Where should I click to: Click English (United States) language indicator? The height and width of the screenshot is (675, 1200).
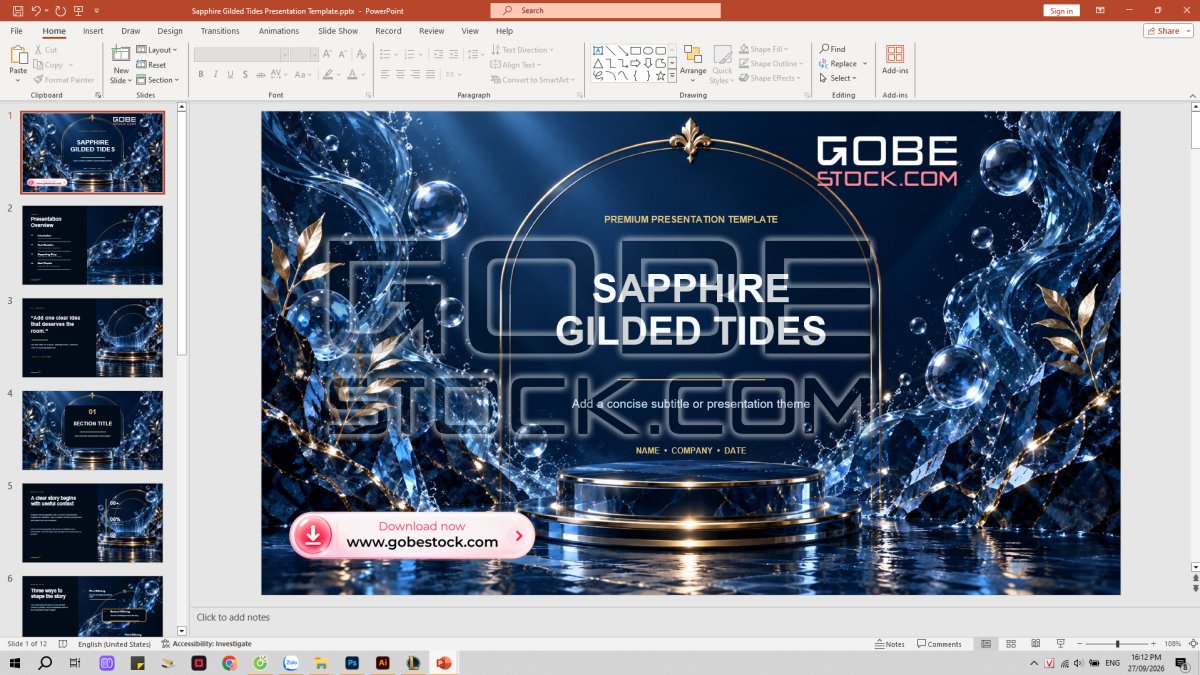point(114,643)
